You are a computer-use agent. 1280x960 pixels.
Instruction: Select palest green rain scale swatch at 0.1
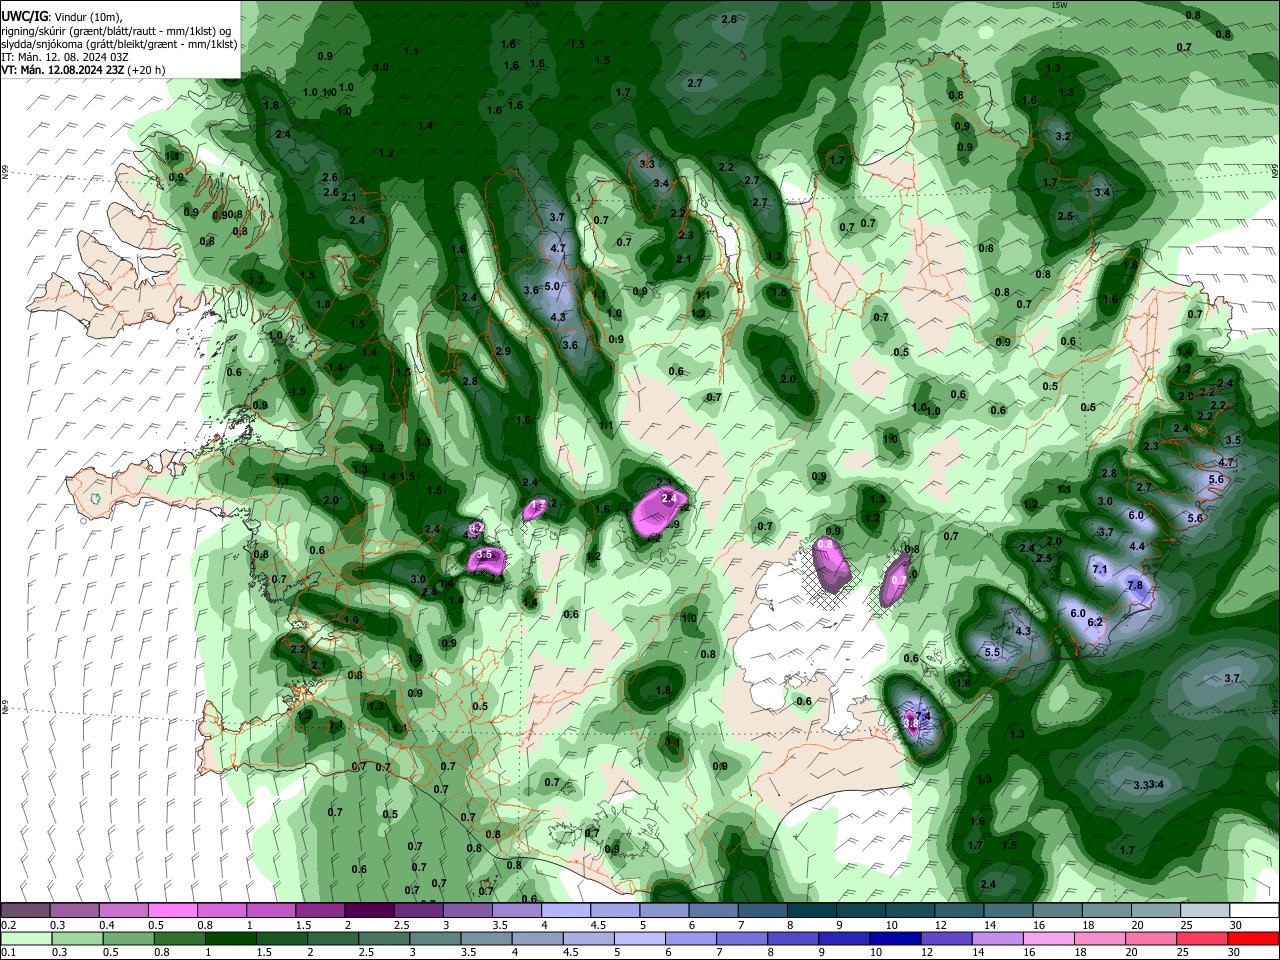[26, 939]
